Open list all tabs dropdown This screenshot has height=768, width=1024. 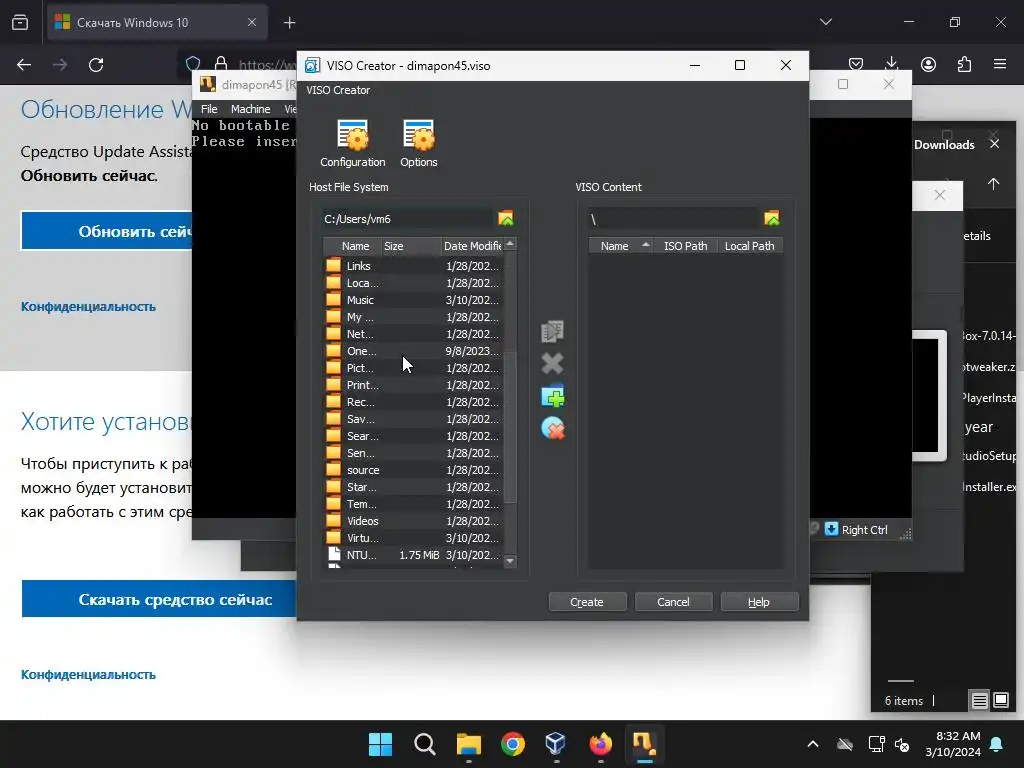825,22
